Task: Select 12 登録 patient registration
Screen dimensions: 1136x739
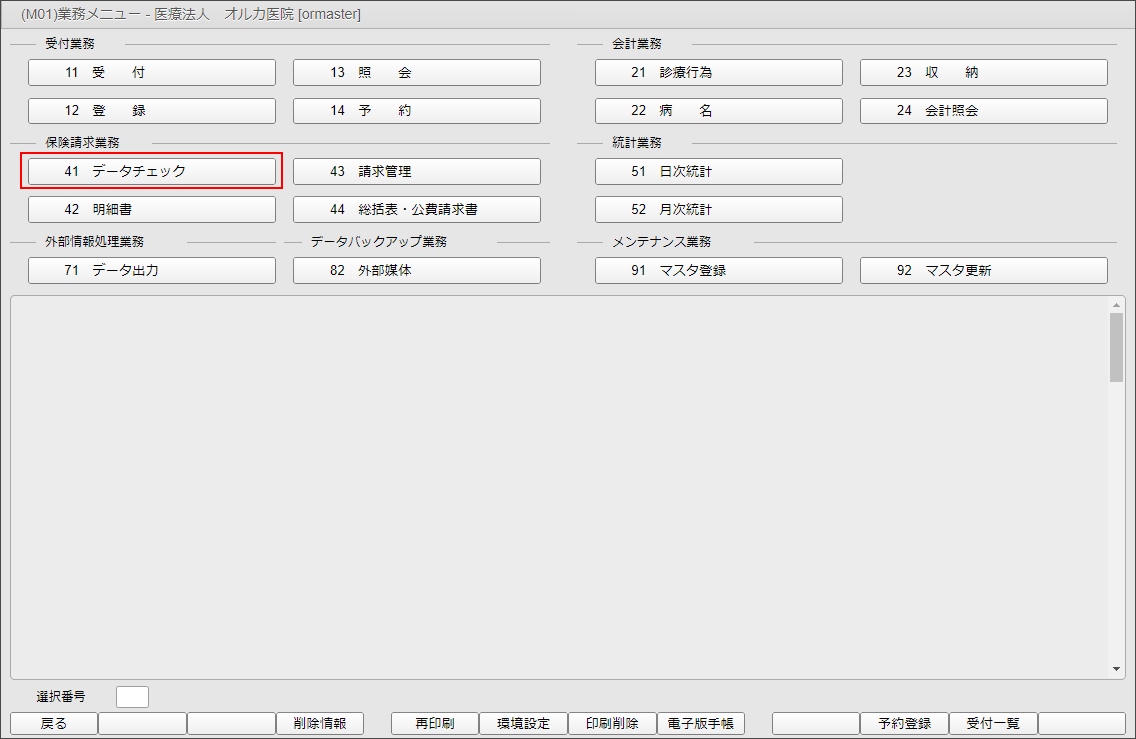Action: (151, 111)
